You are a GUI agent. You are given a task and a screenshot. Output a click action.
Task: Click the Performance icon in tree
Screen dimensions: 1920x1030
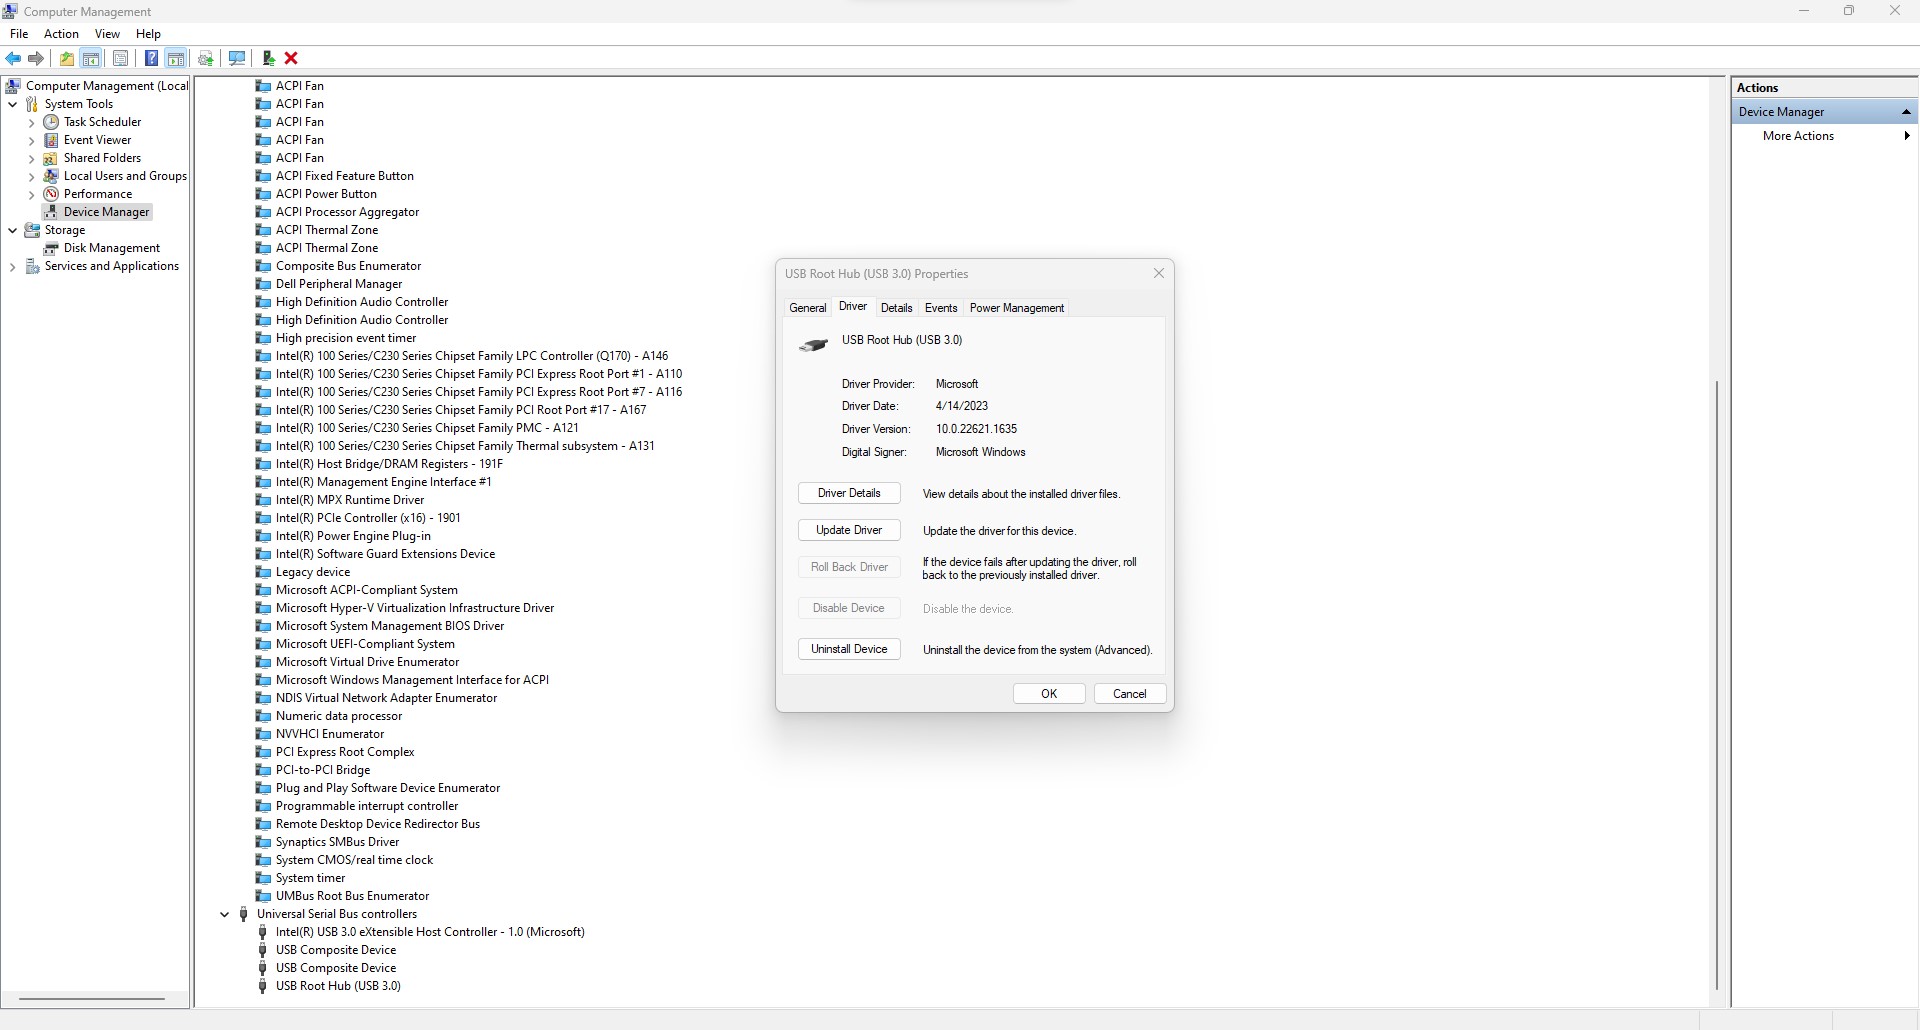(x=51, y=194)
